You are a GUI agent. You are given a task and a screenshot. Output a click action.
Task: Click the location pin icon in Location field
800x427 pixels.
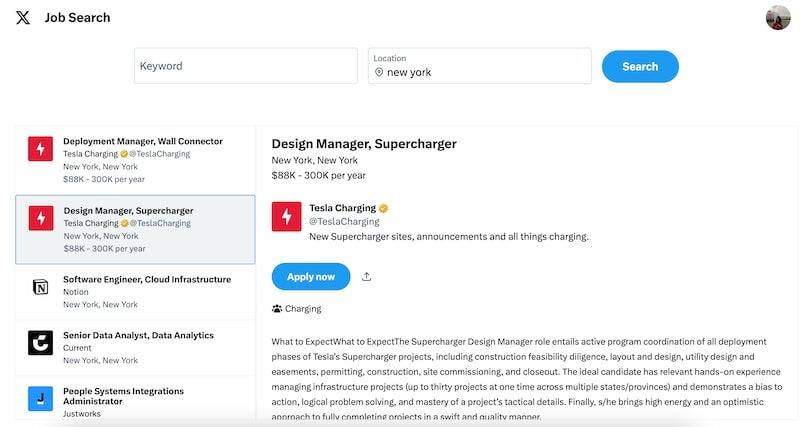click(379, 72)
